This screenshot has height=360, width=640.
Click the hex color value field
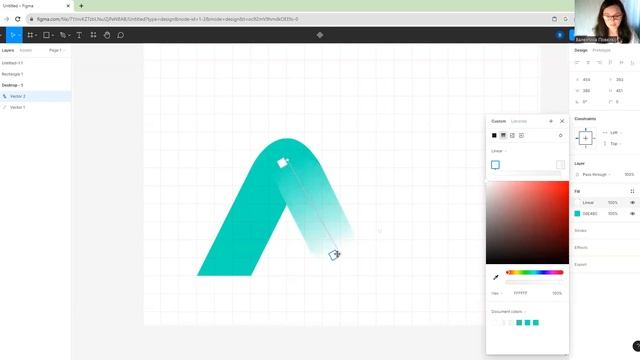(520, 293)
